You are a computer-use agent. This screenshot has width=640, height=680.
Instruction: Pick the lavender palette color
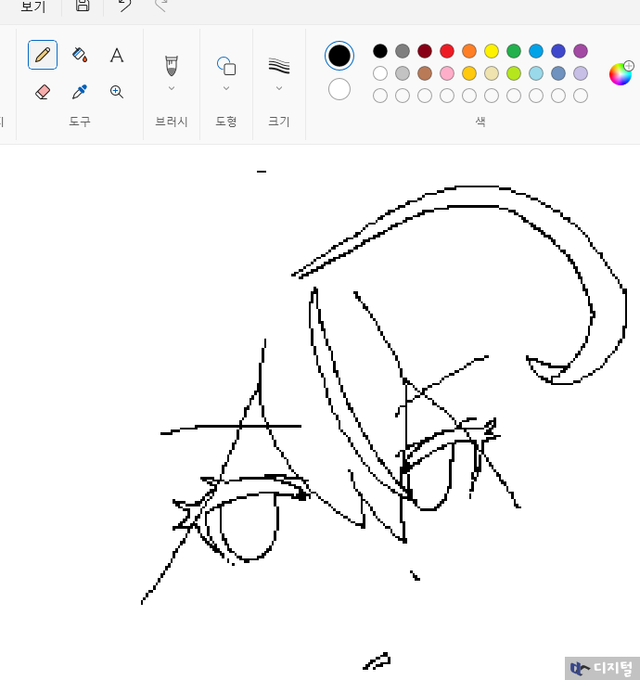click(x=581, y=73)
